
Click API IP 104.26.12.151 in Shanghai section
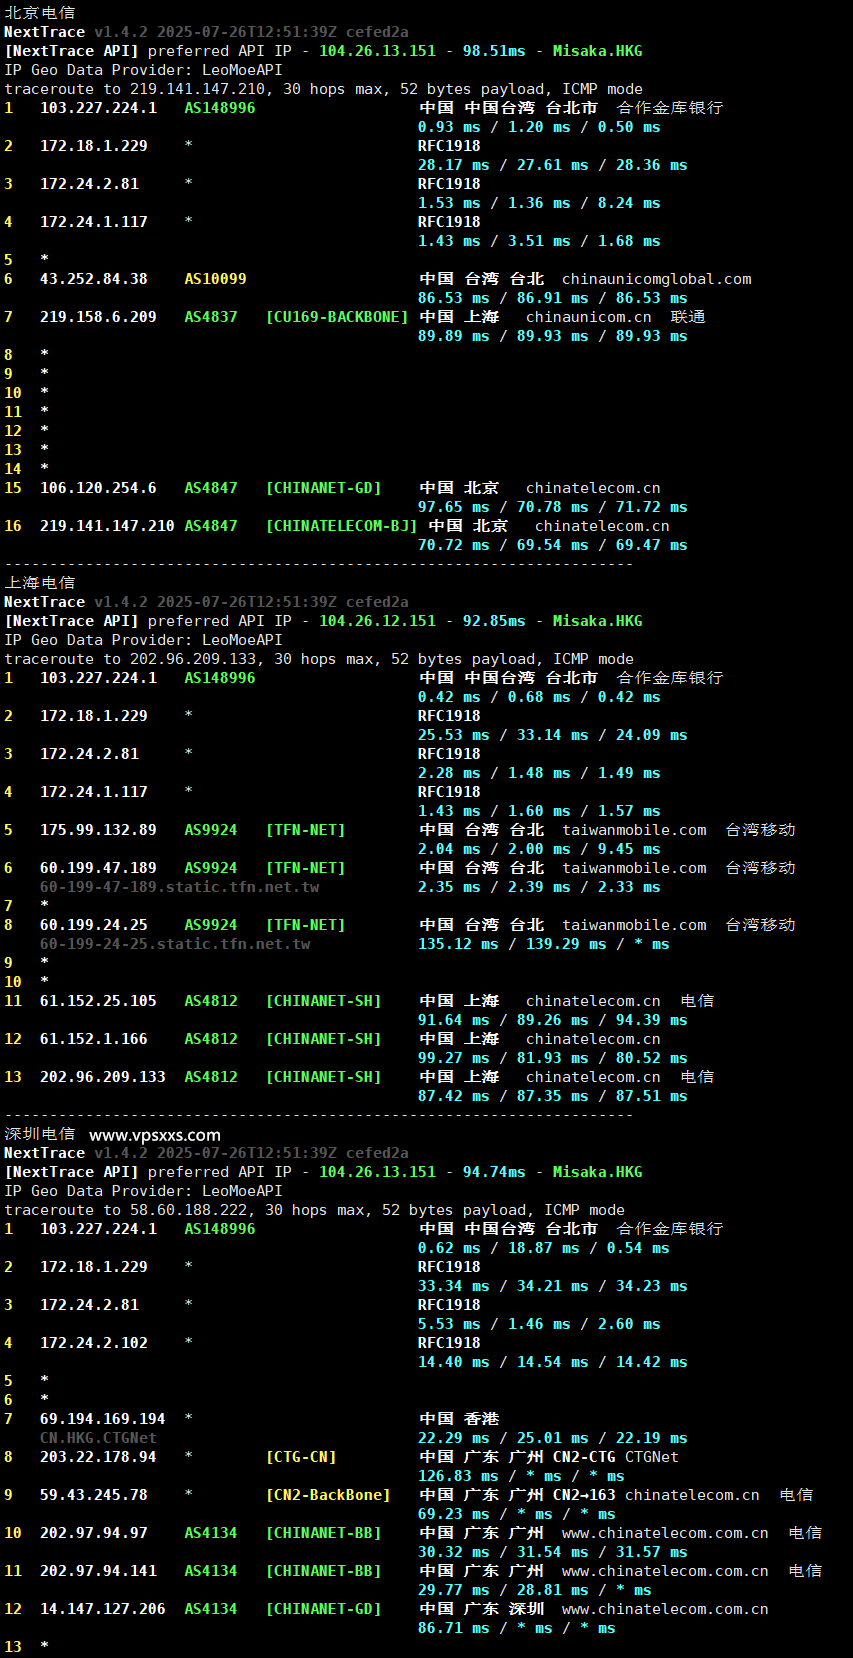[x=377, y=621]
